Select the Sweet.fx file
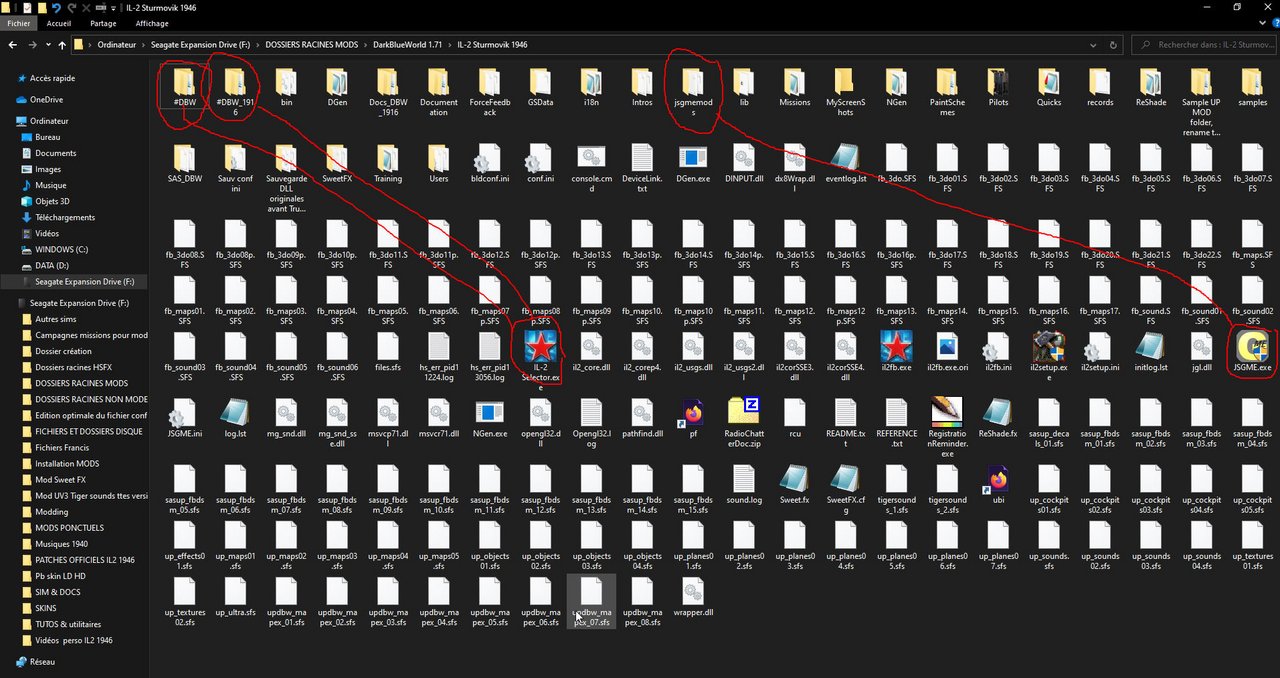 point(795,484)
